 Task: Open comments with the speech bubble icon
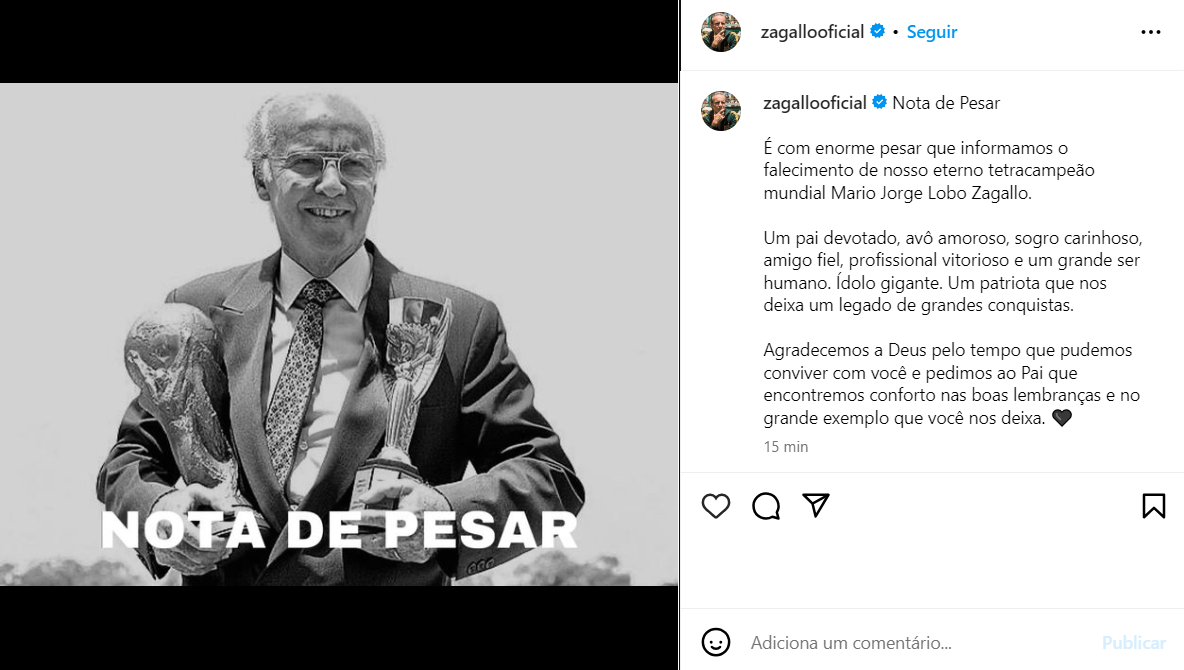766,505
